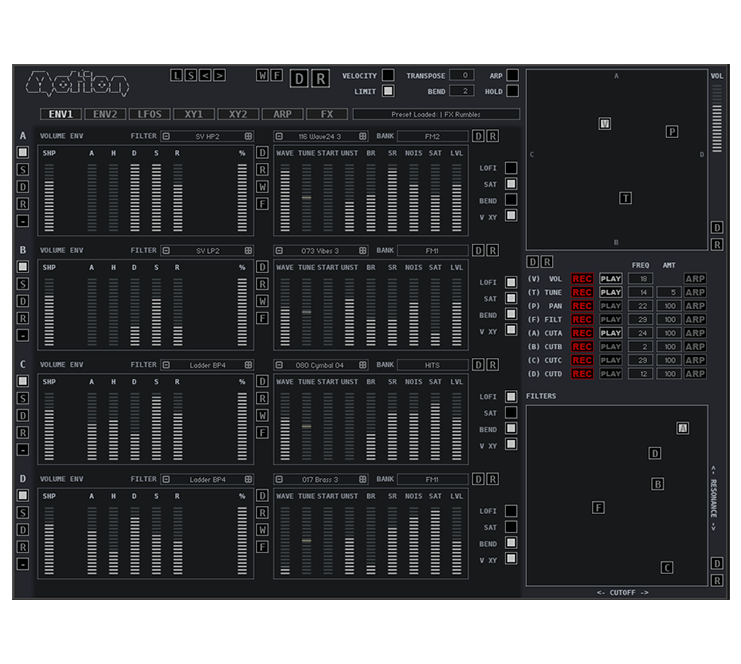Click PLAY for the (A) CUTA row
The image size is (741, 664).
(x=611, y=333)
